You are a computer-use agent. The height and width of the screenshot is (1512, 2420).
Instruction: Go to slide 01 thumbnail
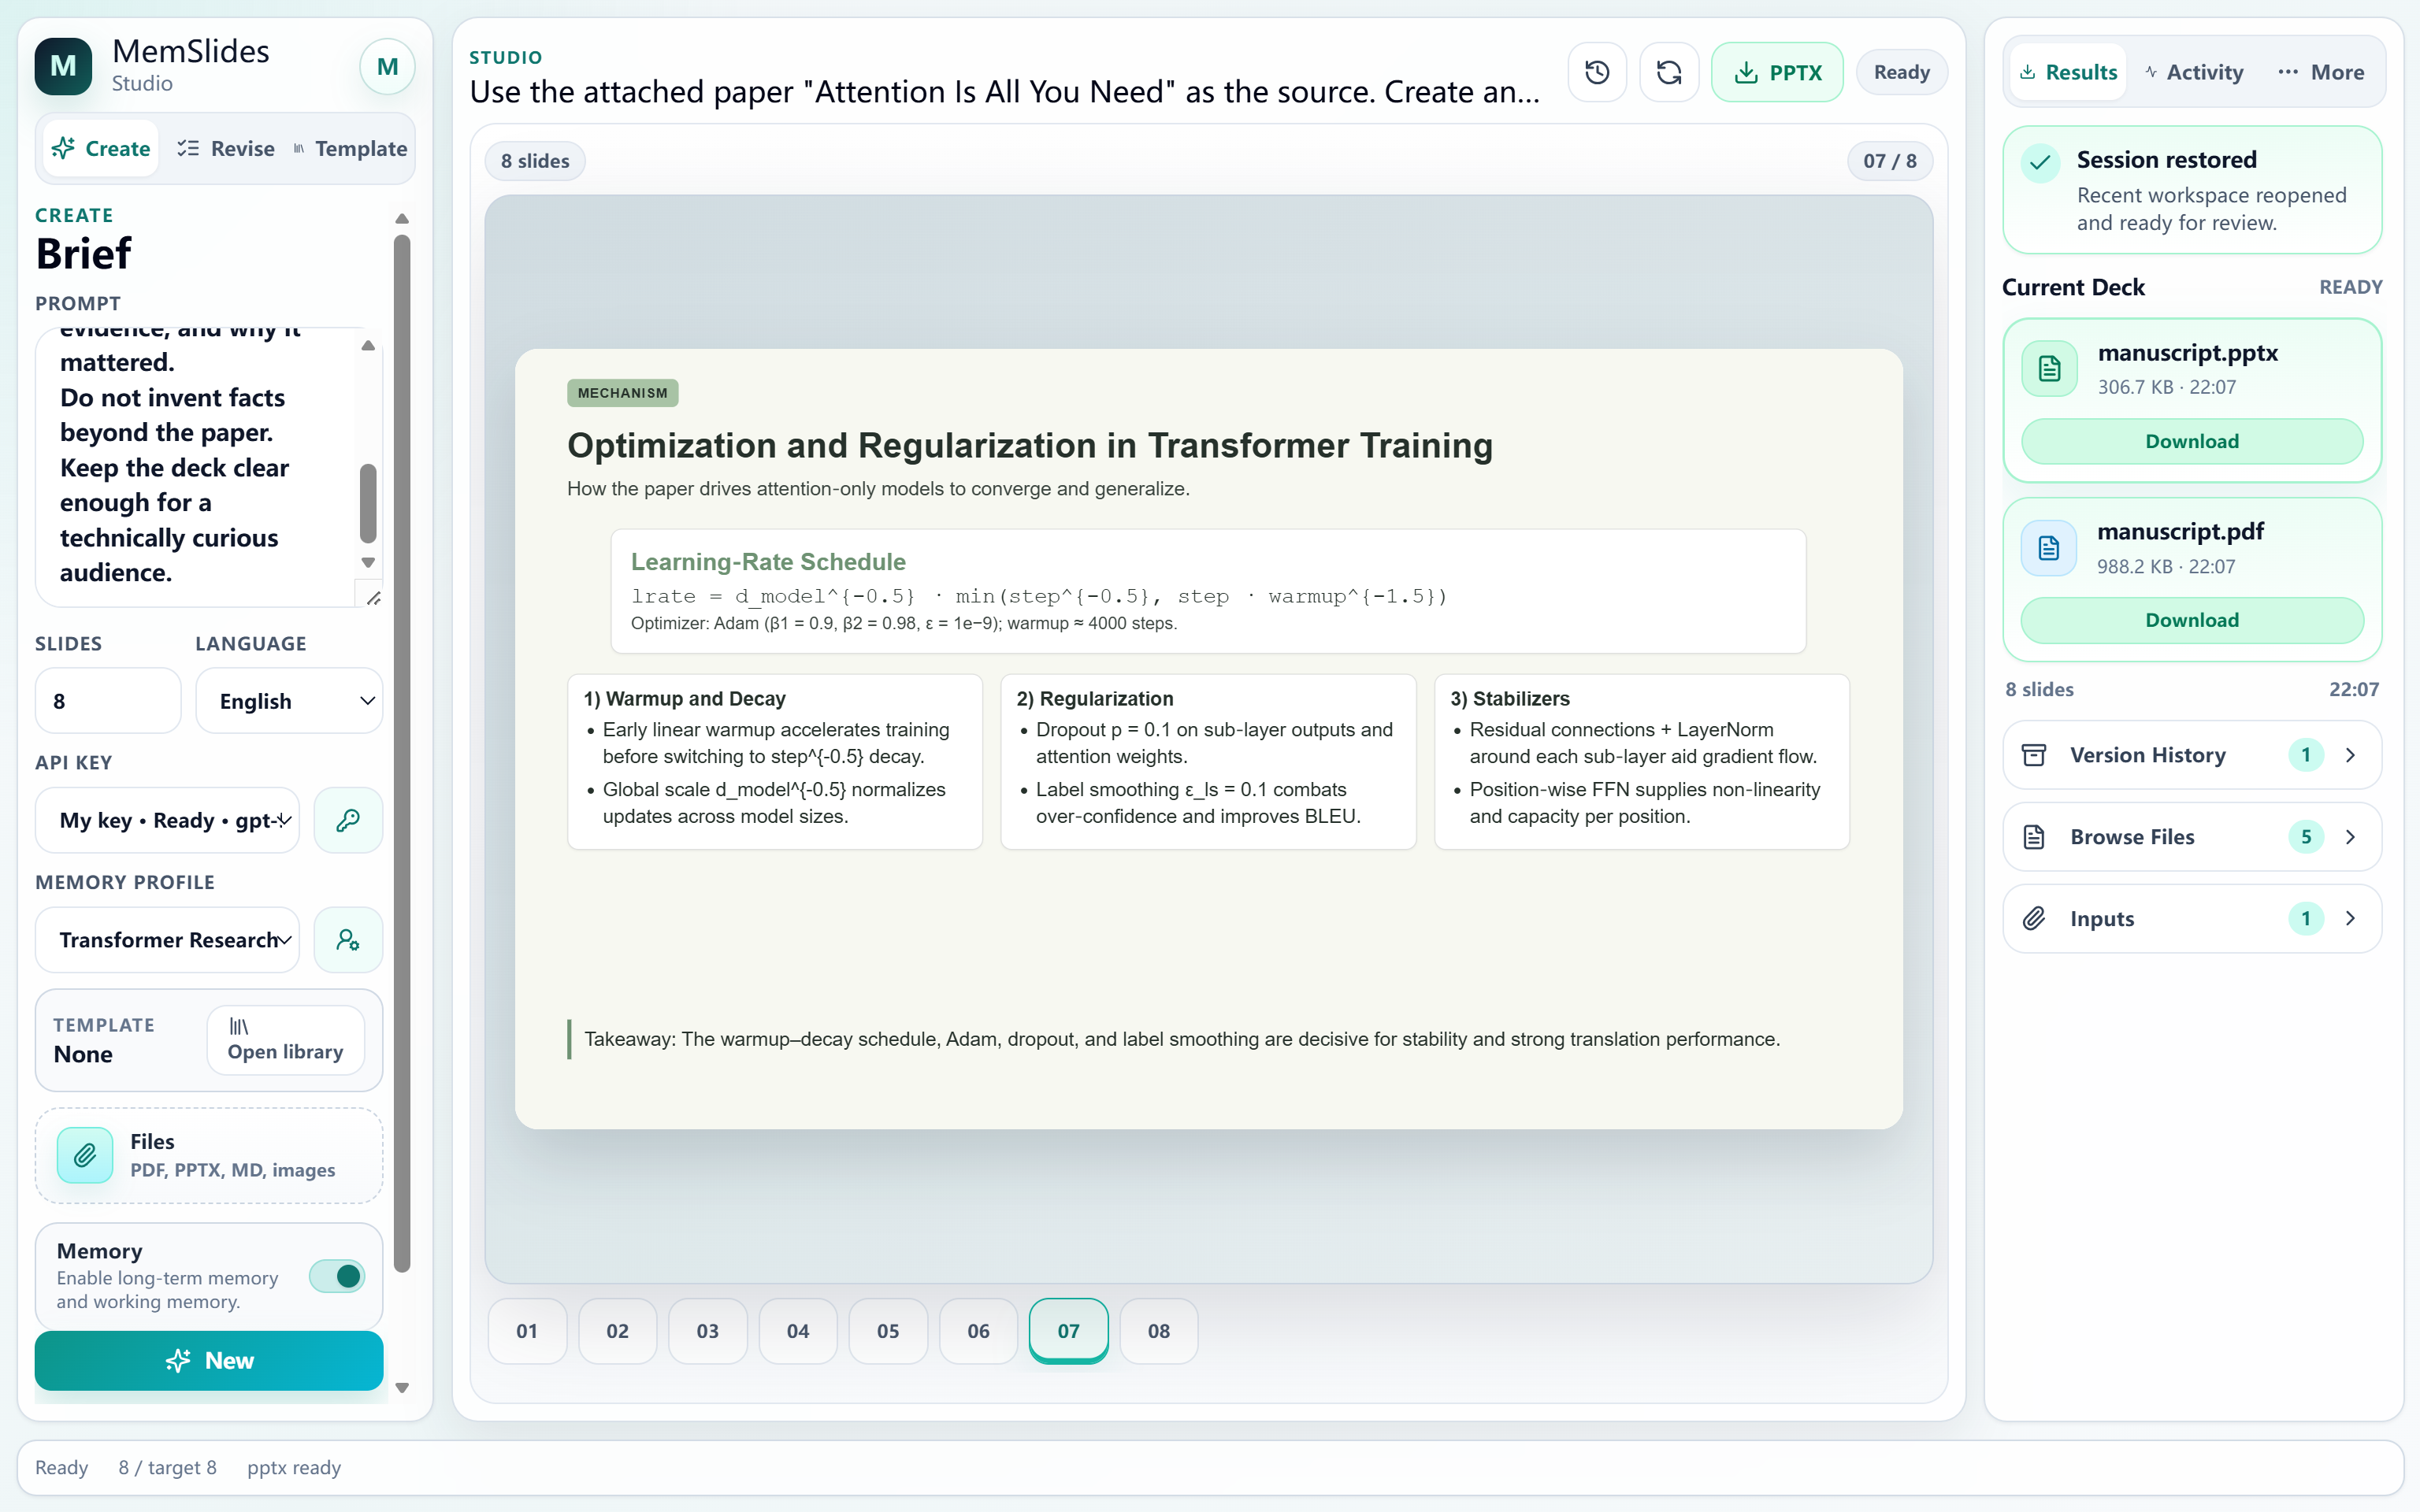click(x=527, y=1331)
